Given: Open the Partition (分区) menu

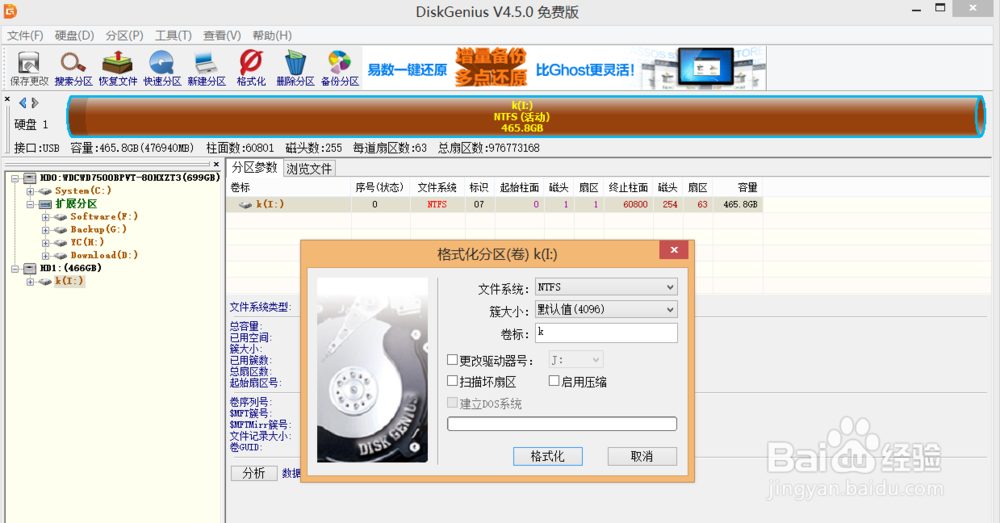Looking at the screenshot, I should coord(124,36).
